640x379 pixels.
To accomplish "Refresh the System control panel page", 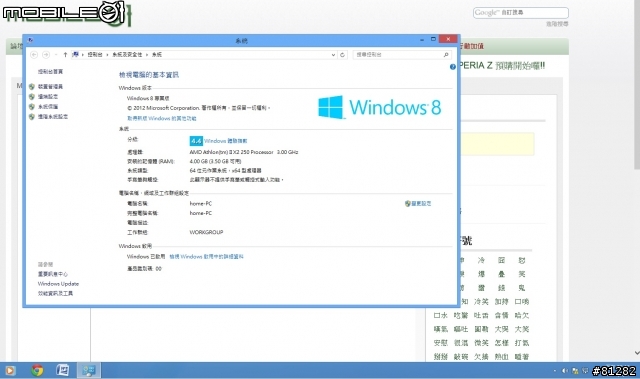I will 342,55.
